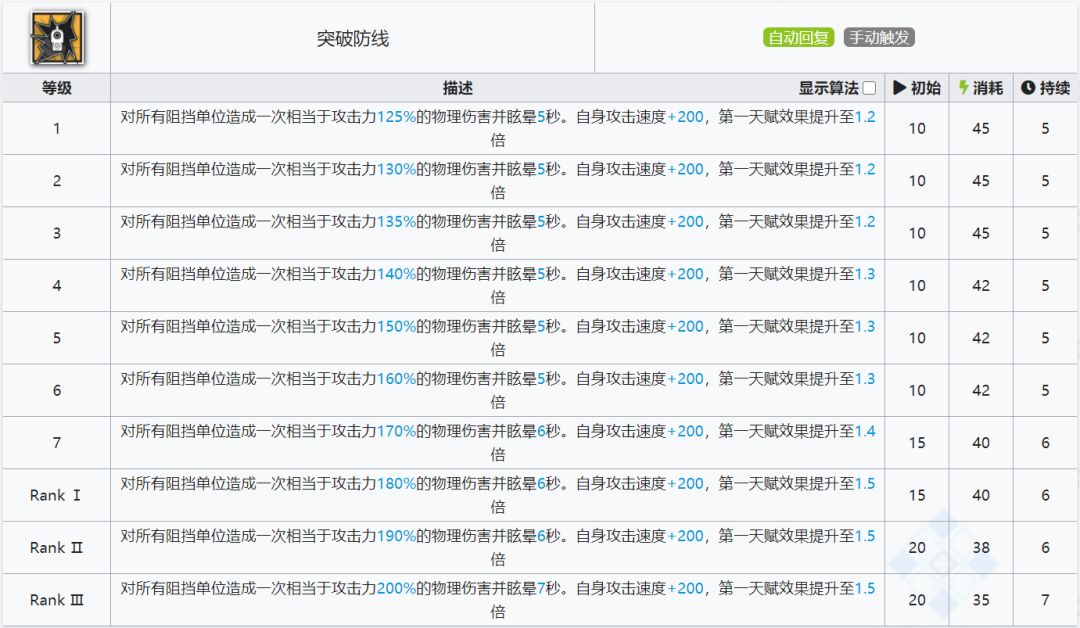Screen dimensions: 1080x628
Task: Click the green lightning icon beside 消耗
Action: coord(963,88)
